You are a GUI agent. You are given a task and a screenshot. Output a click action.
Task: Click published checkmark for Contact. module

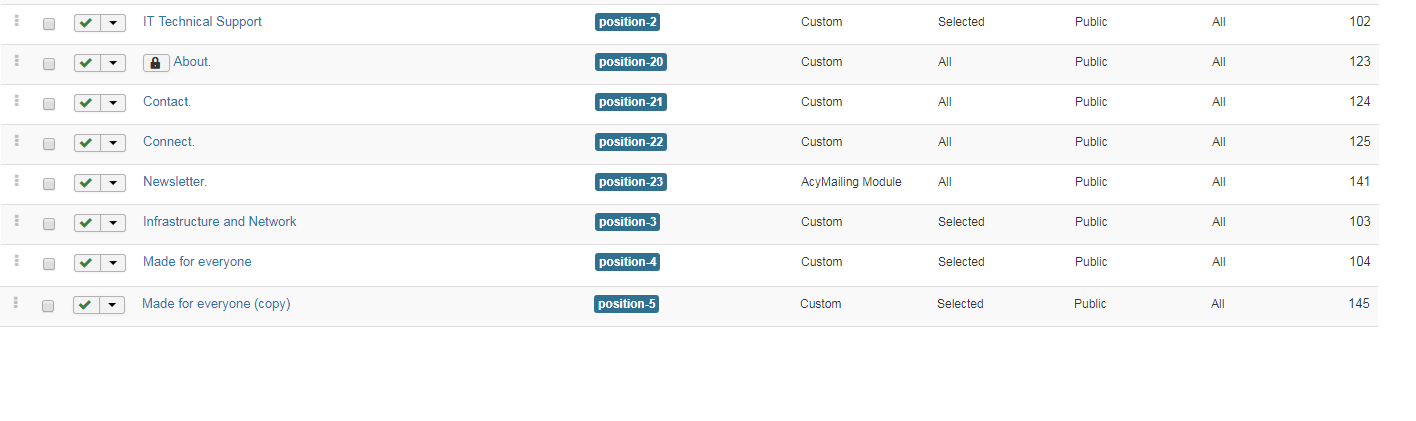(87, 103)
